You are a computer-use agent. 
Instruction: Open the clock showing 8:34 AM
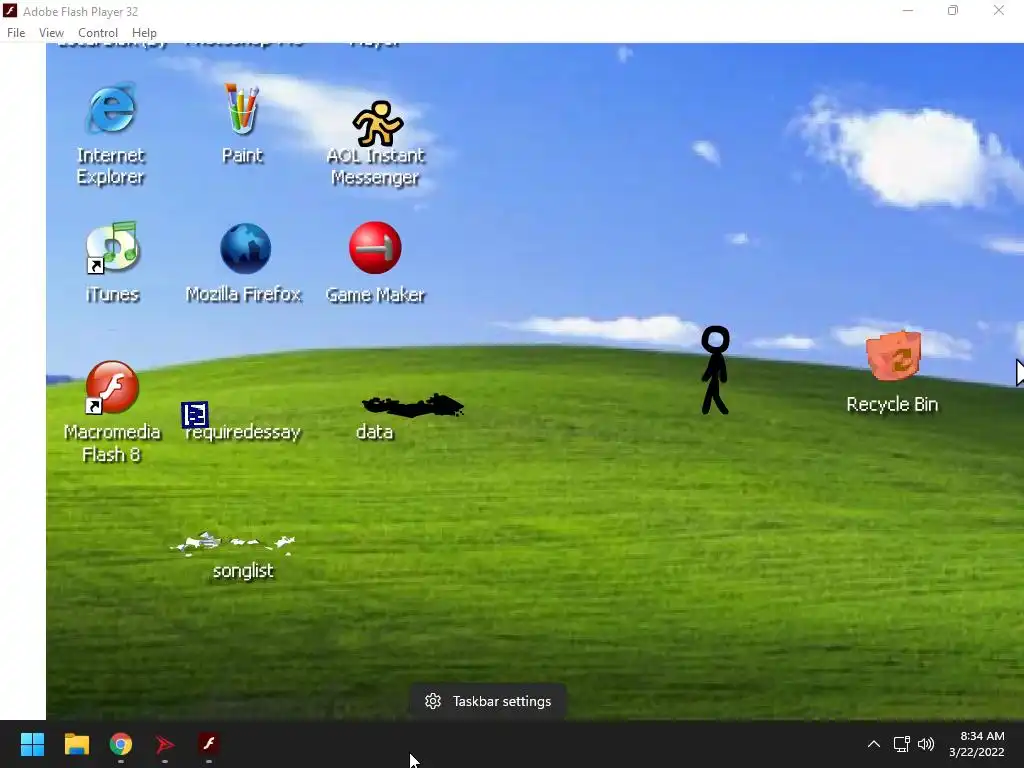pyautogui.click(x=977, y=744)
